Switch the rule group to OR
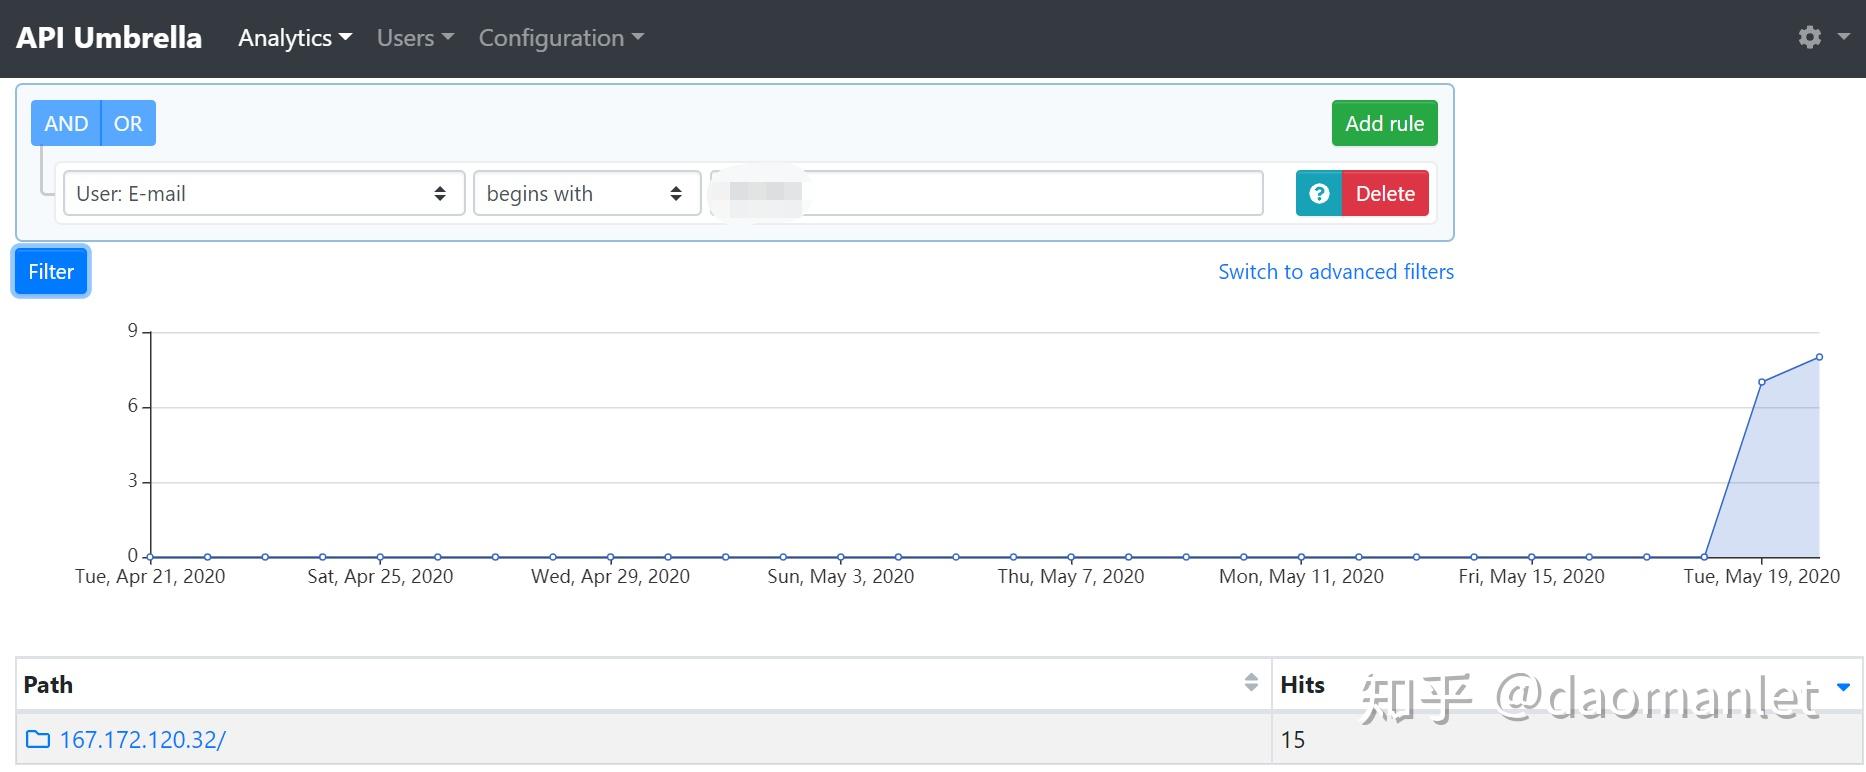This screenshot has height=772, width=1866. click(128, 124)
